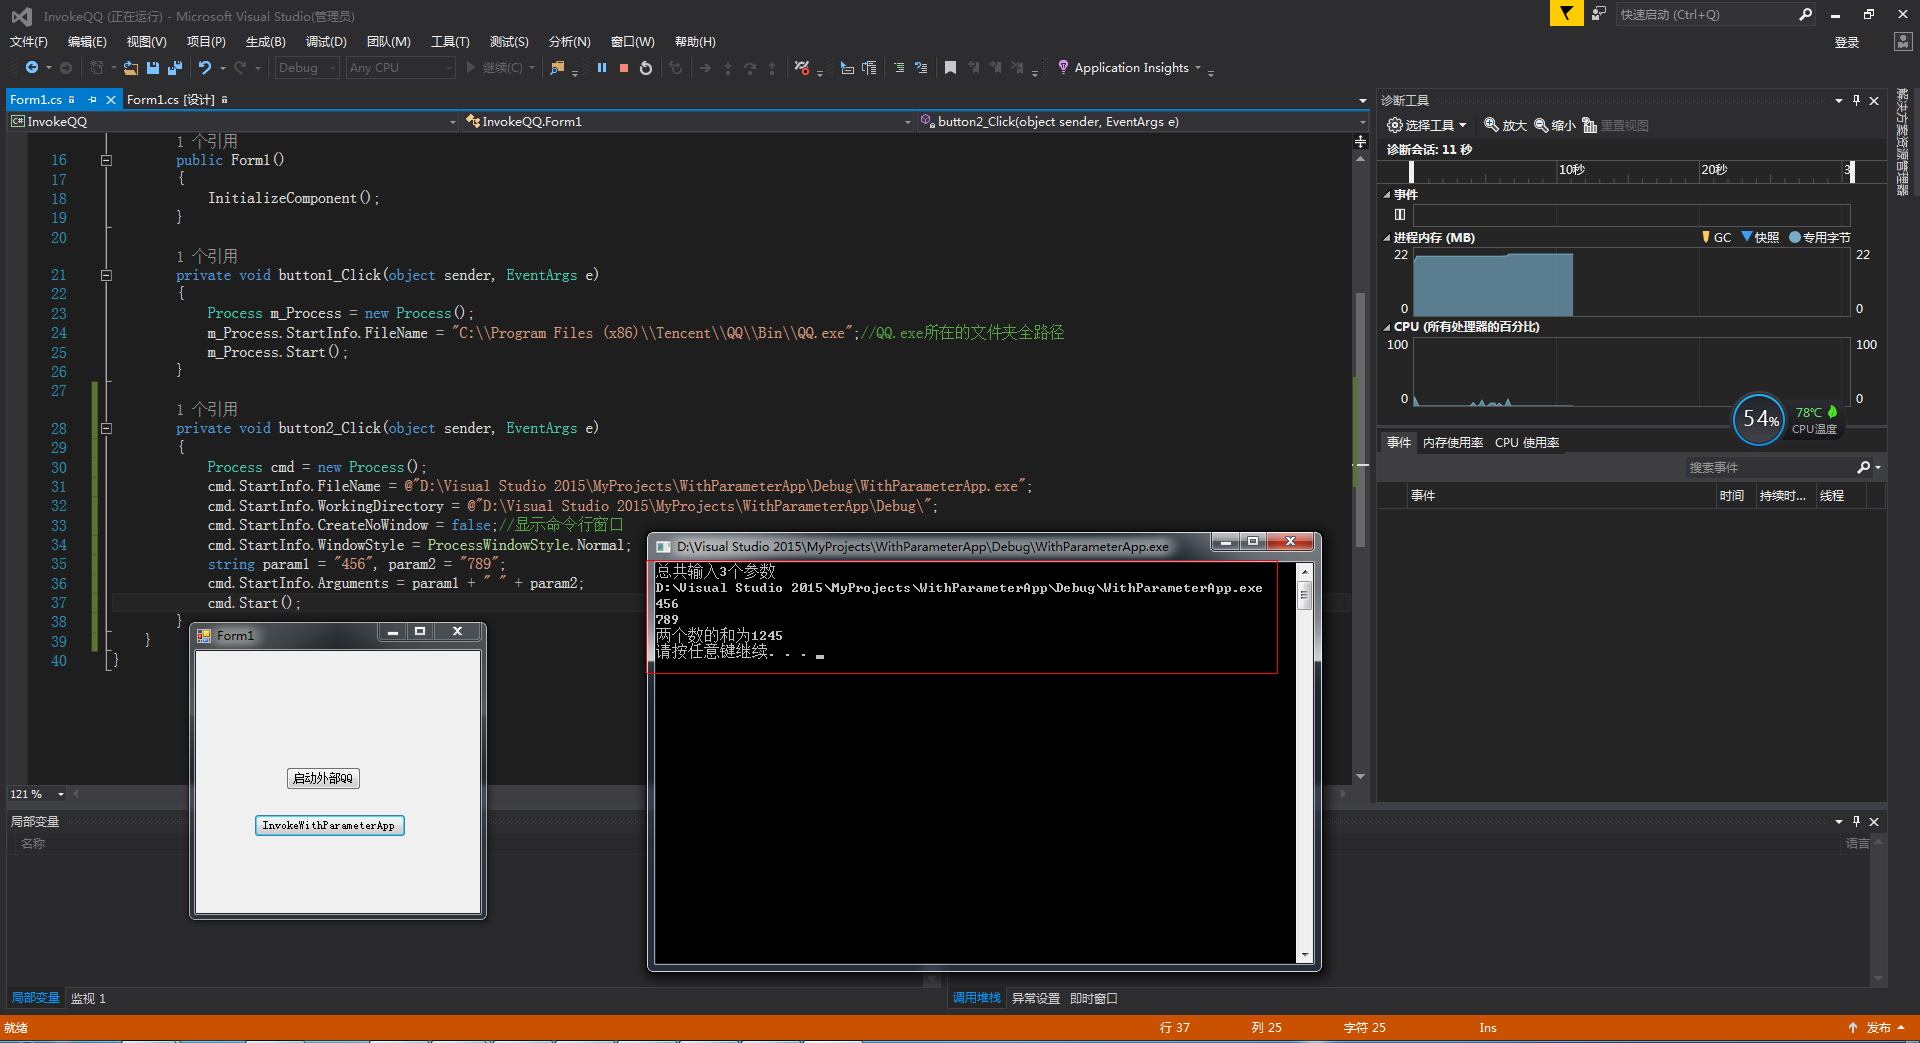Pause debugging with the Pause icon
Image resolution: width=1920 pixels, height=1043 pixels.
coord(601,67)
